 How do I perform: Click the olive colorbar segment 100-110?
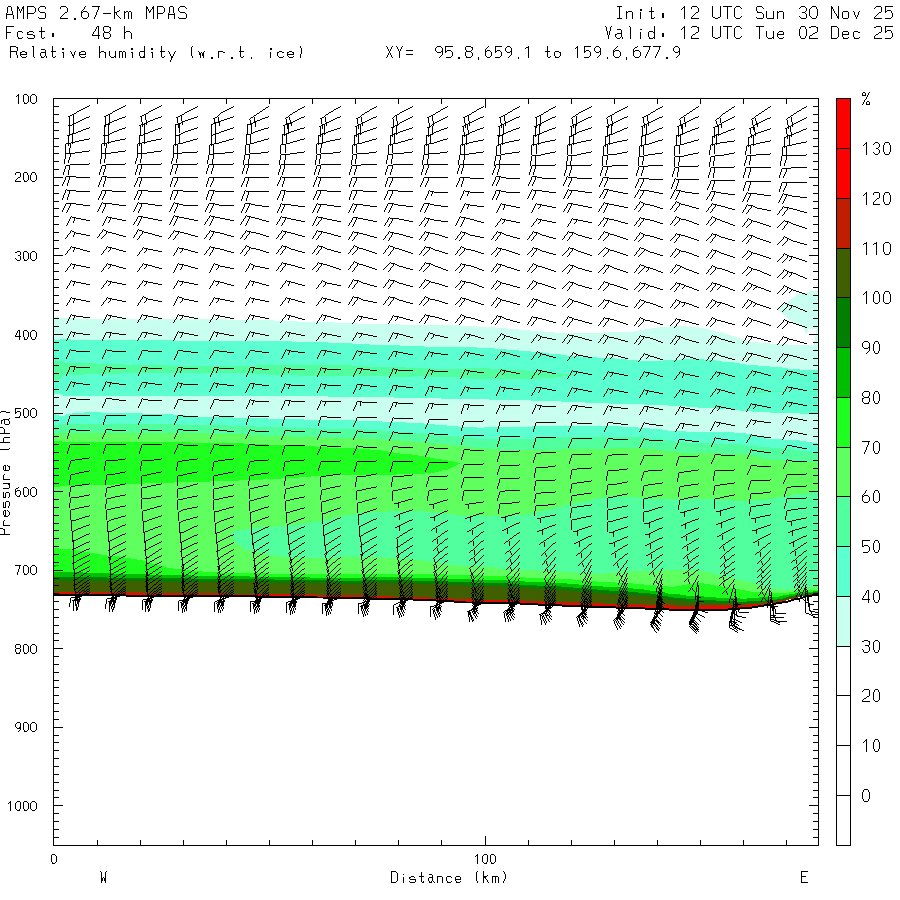[x=843, y=273]
